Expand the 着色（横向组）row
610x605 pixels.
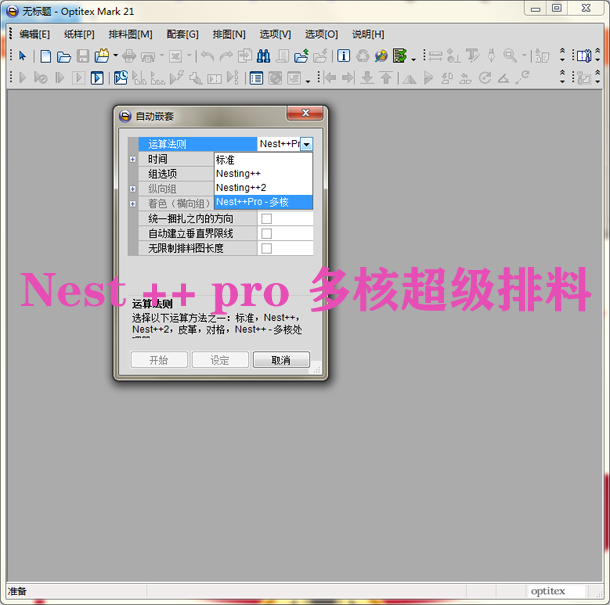133,203
